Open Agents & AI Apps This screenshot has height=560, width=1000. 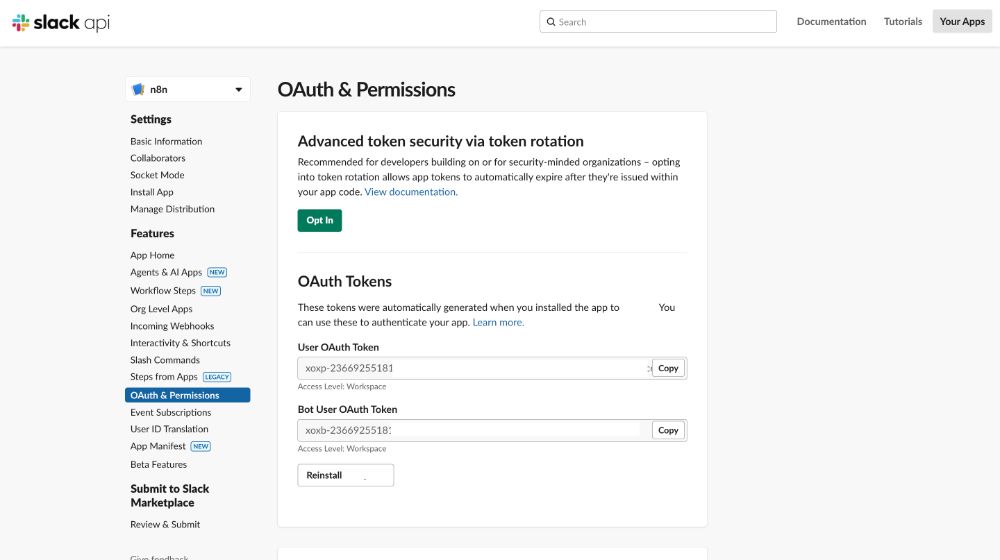click(166, 272)
